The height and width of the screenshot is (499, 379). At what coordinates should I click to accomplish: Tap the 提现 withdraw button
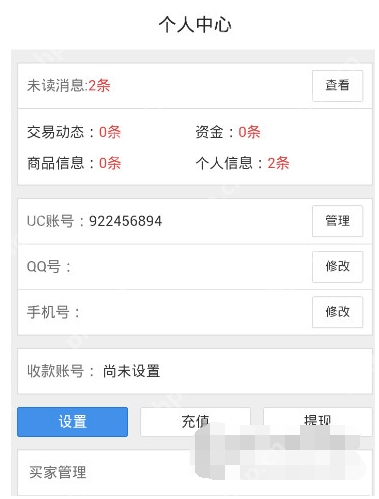pos(318,422)
